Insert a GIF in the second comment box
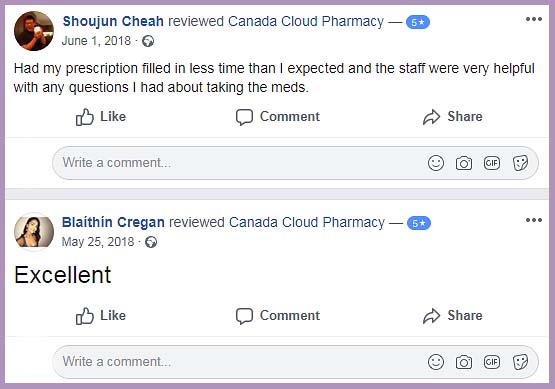 pos(492,362)
